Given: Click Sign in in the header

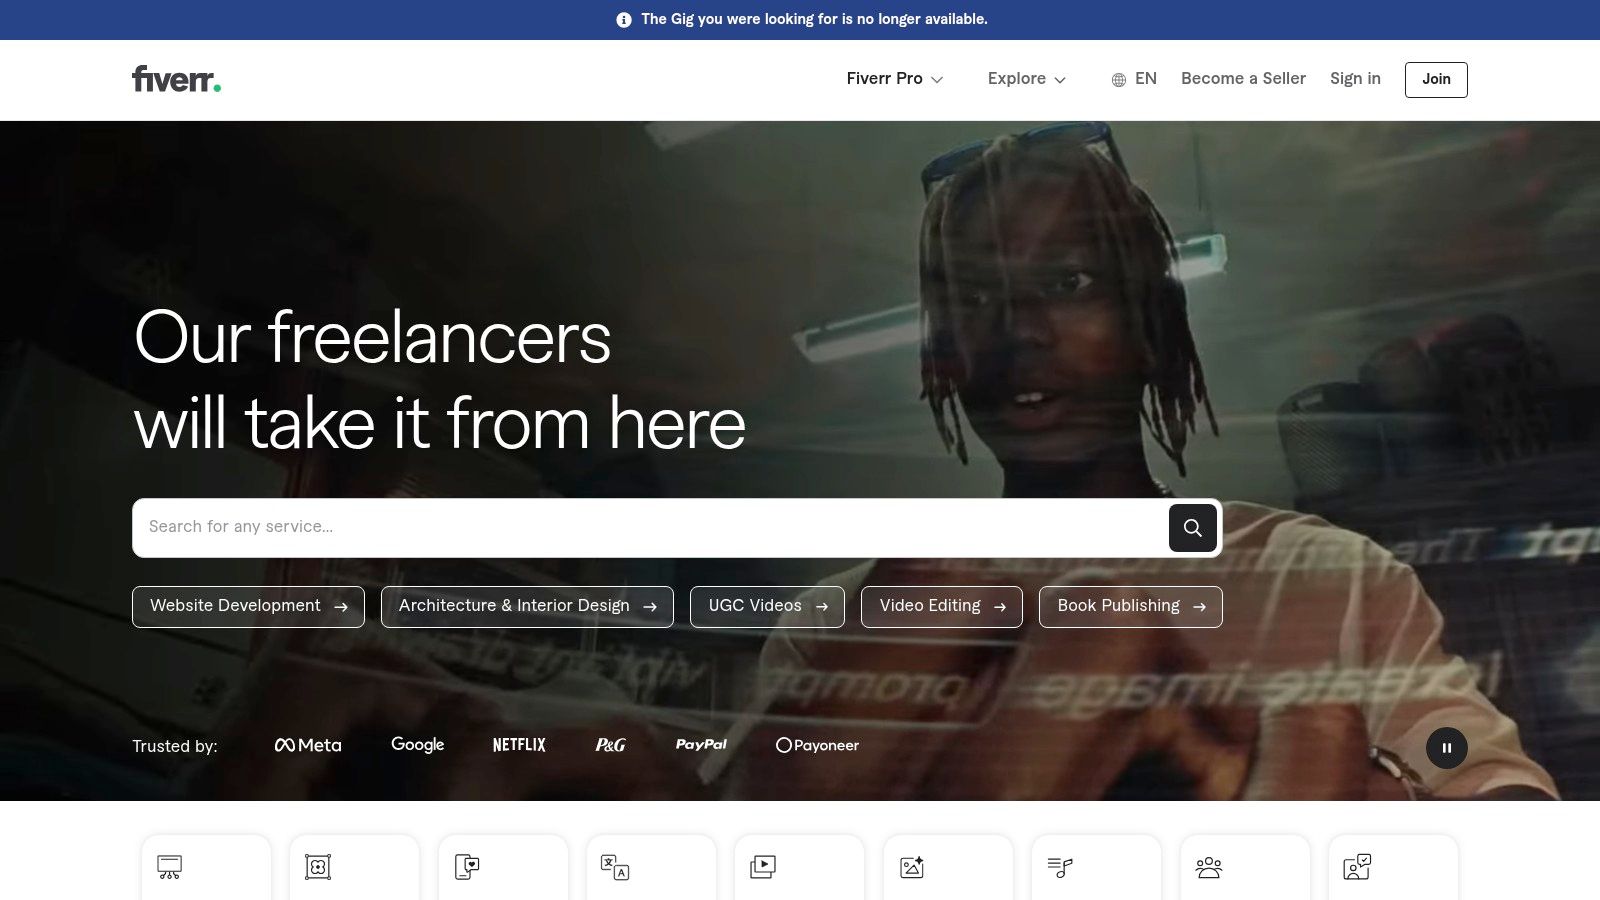Looking at the screenshot, I should click(1355, 79).
